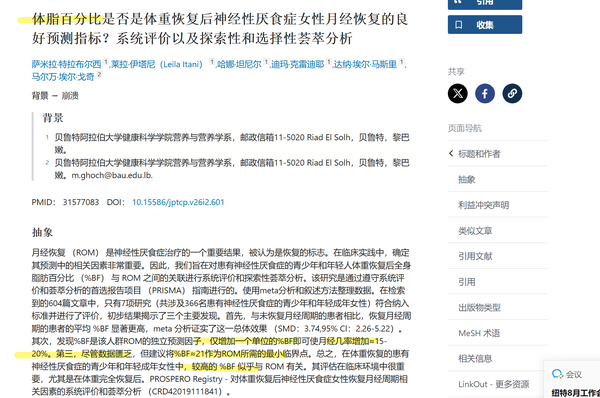This screenshot has width=600, height=398.
Task: Open LinkOut - 更多资源 section
Action: coord(494,384)
